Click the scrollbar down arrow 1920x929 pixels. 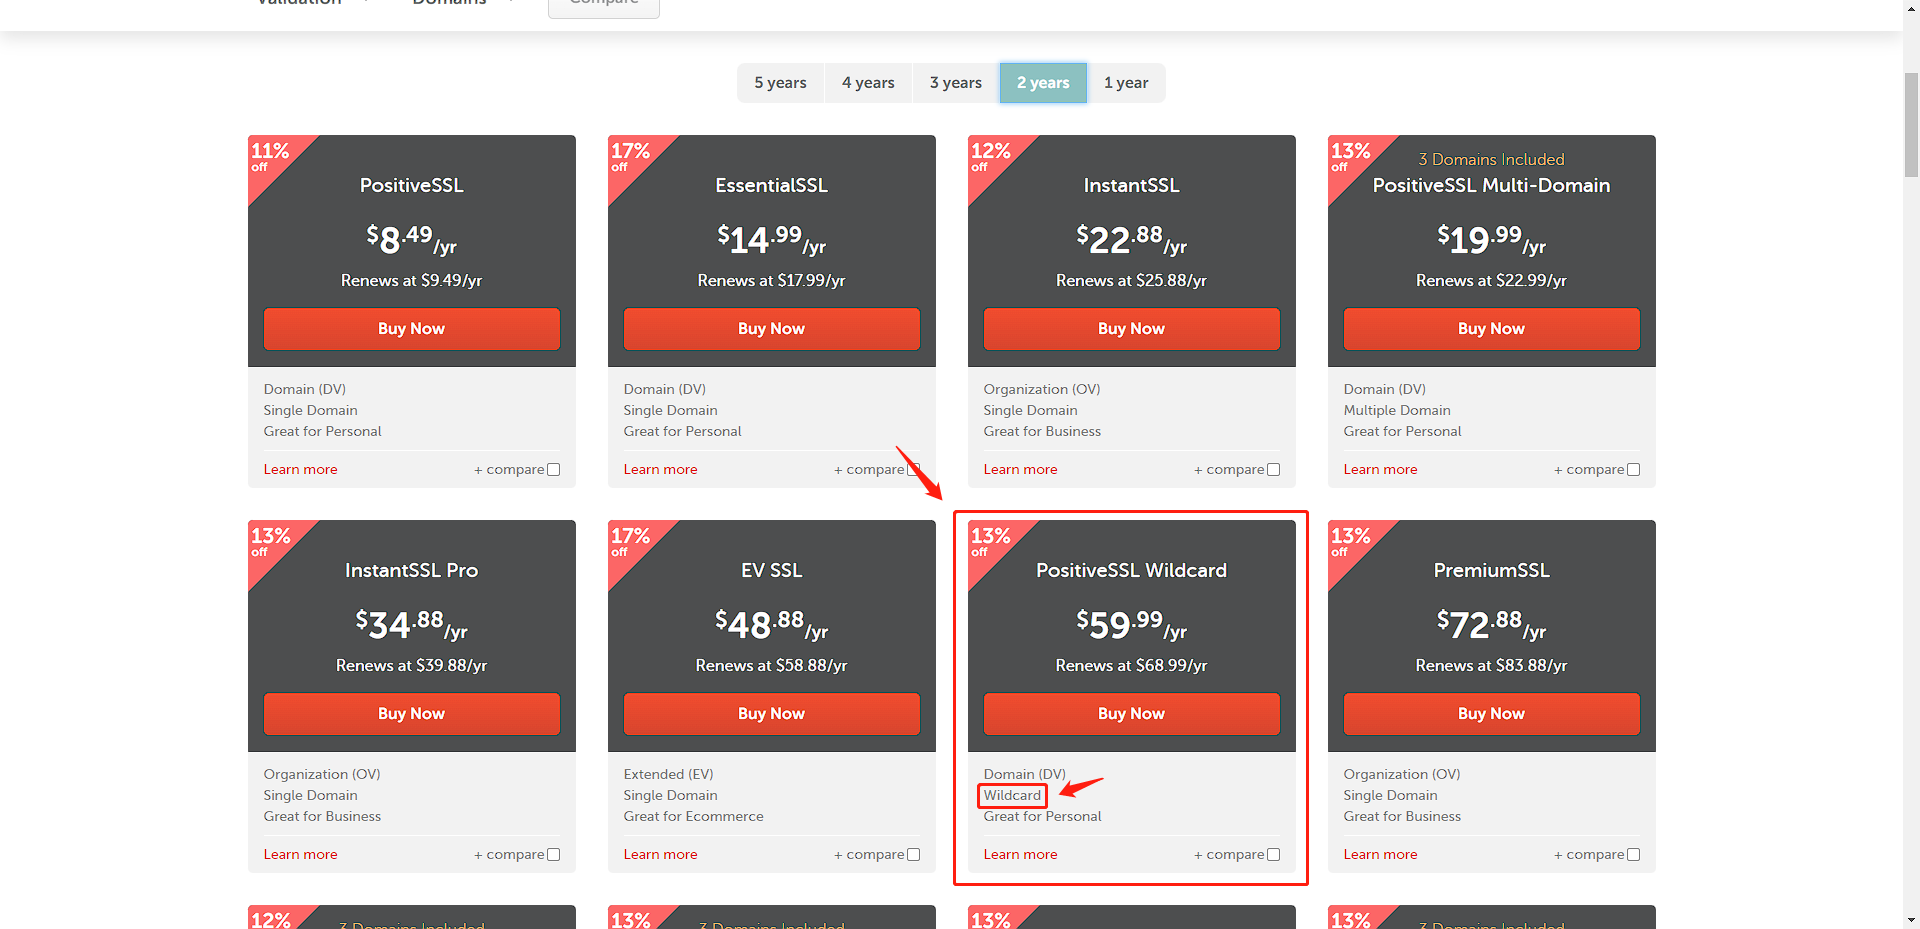[1911, 920]
